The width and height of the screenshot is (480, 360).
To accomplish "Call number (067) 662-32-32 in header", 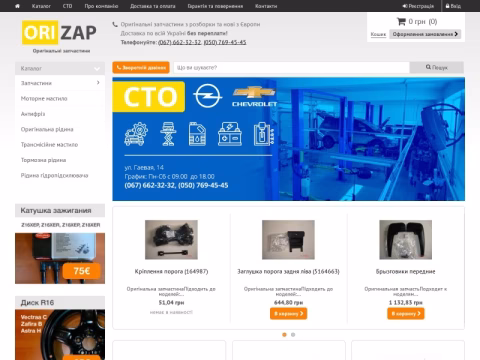I will [x=180, y=42].
